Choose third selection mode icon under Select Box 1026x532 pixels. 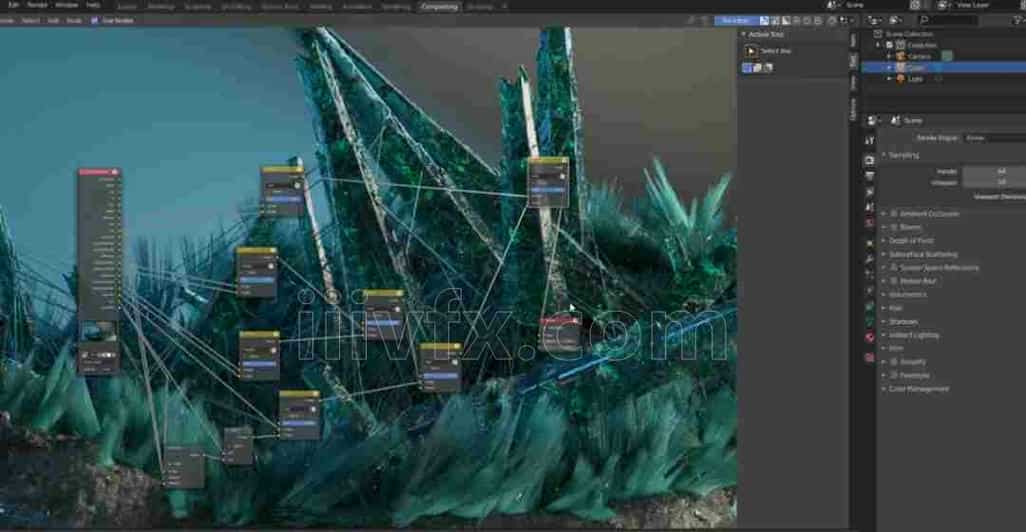tap(768, 67)
